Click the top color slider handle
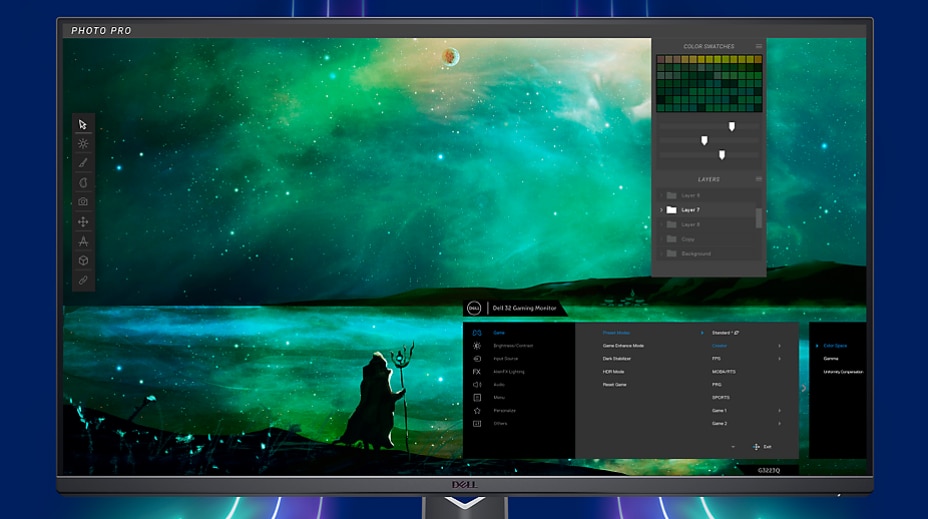928x519 pixels. coord(732,126)
